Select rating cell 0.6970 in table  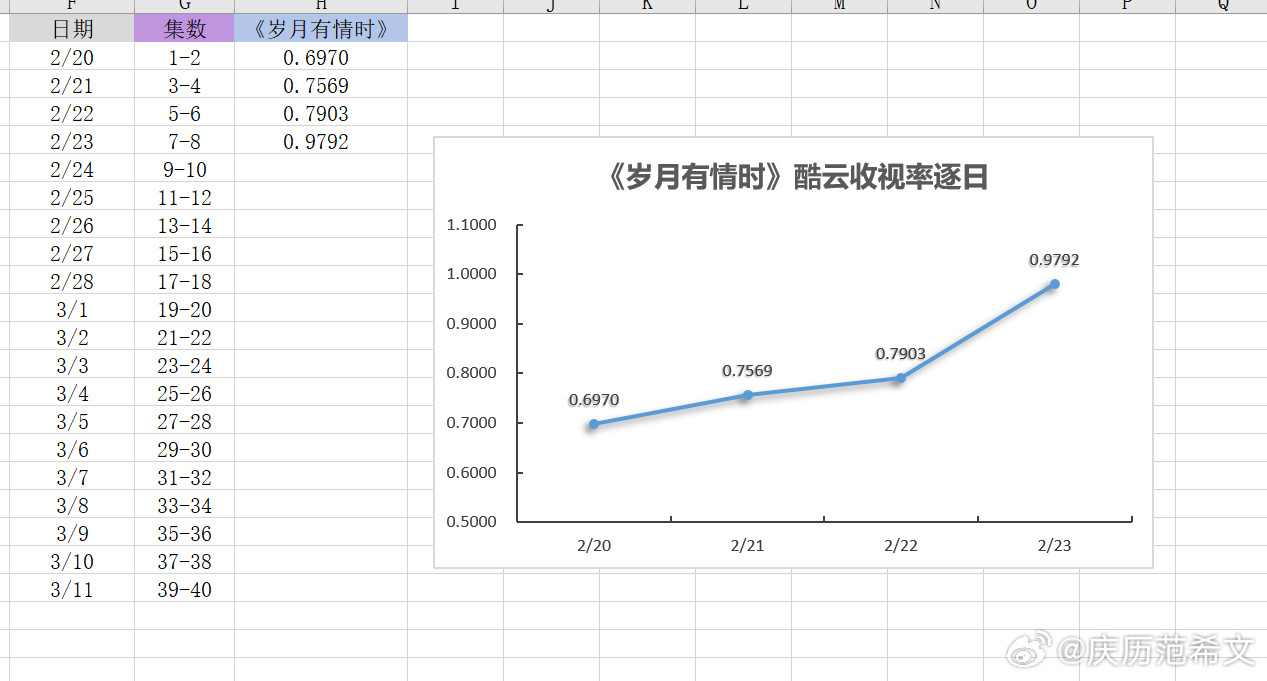click(321, 57)
